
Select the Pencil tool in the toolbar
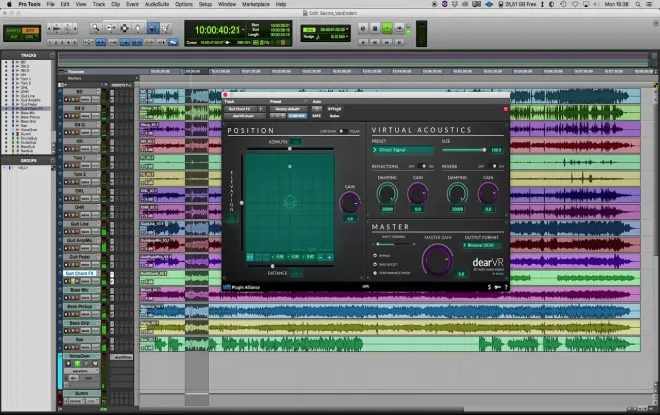[166, 28]
